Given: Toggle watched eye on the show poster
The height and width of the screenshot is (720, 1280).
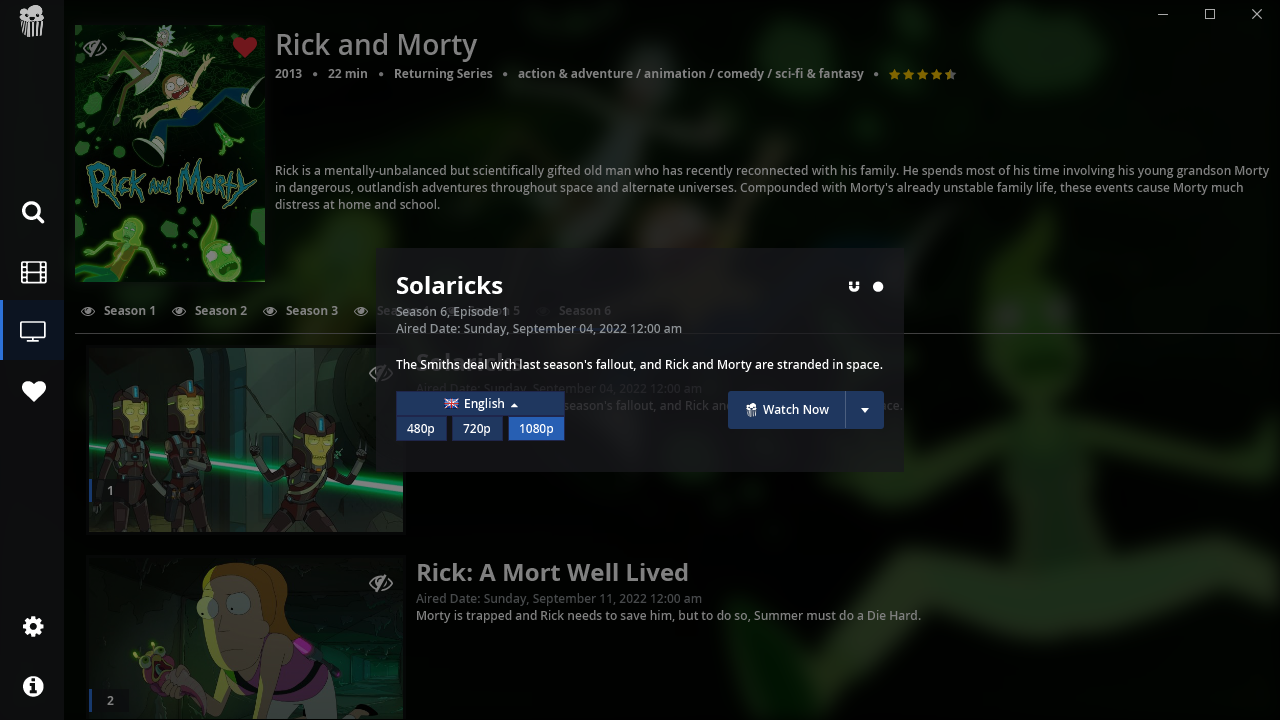Looking at the screenshot, I should point(95,47).
